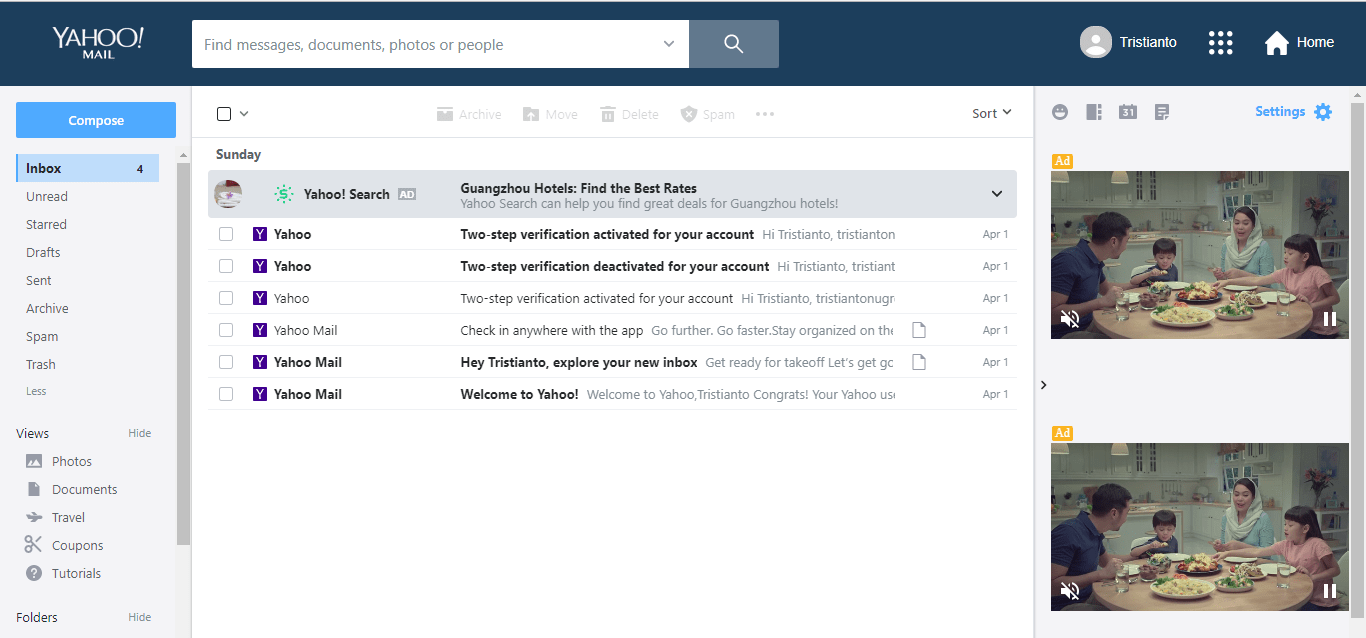This screenshot has width=1366, height=638.
Task: Open the emoji smiley panel icon
Action: click(x=1060, y=112)
